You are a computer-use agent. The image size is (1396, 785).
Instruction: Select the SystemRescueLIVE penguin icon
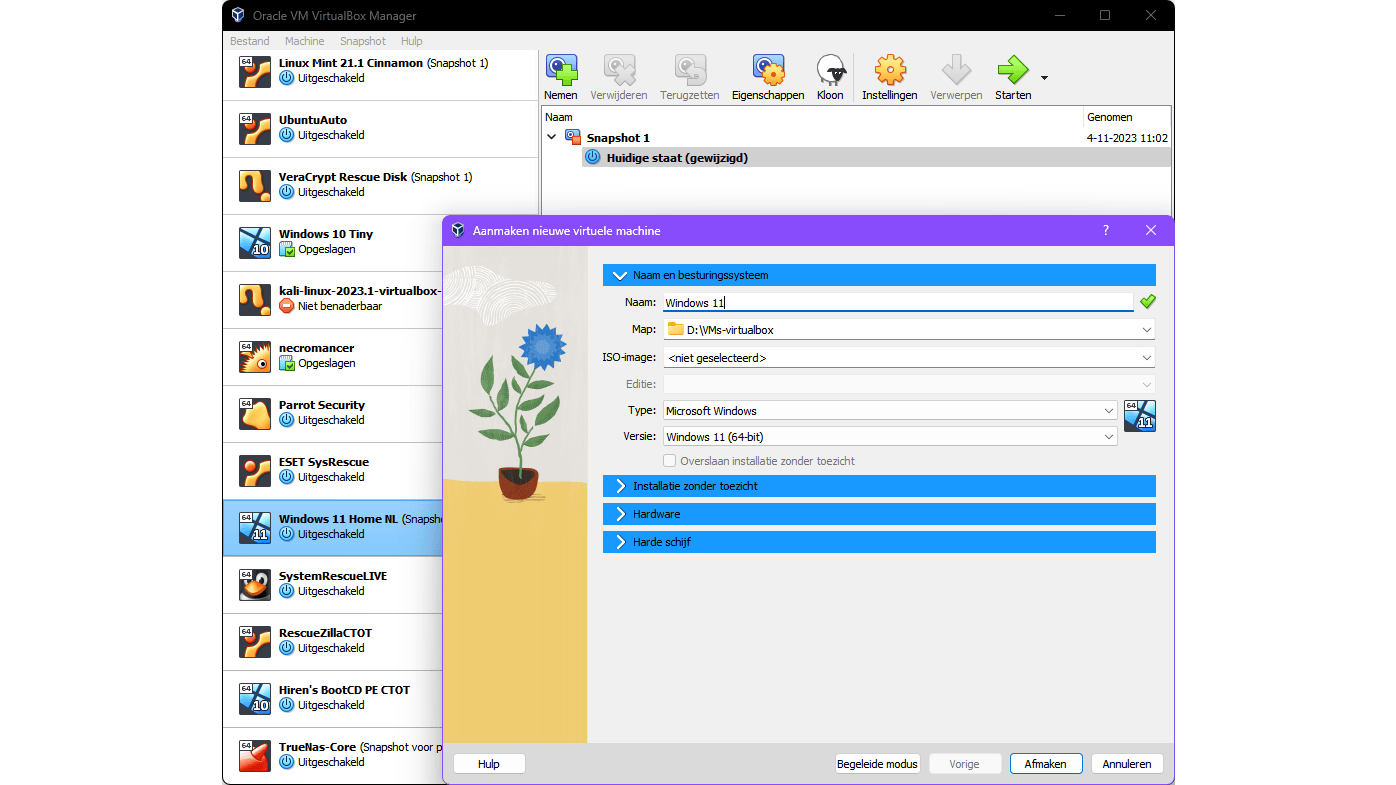[x=255, y=585]
